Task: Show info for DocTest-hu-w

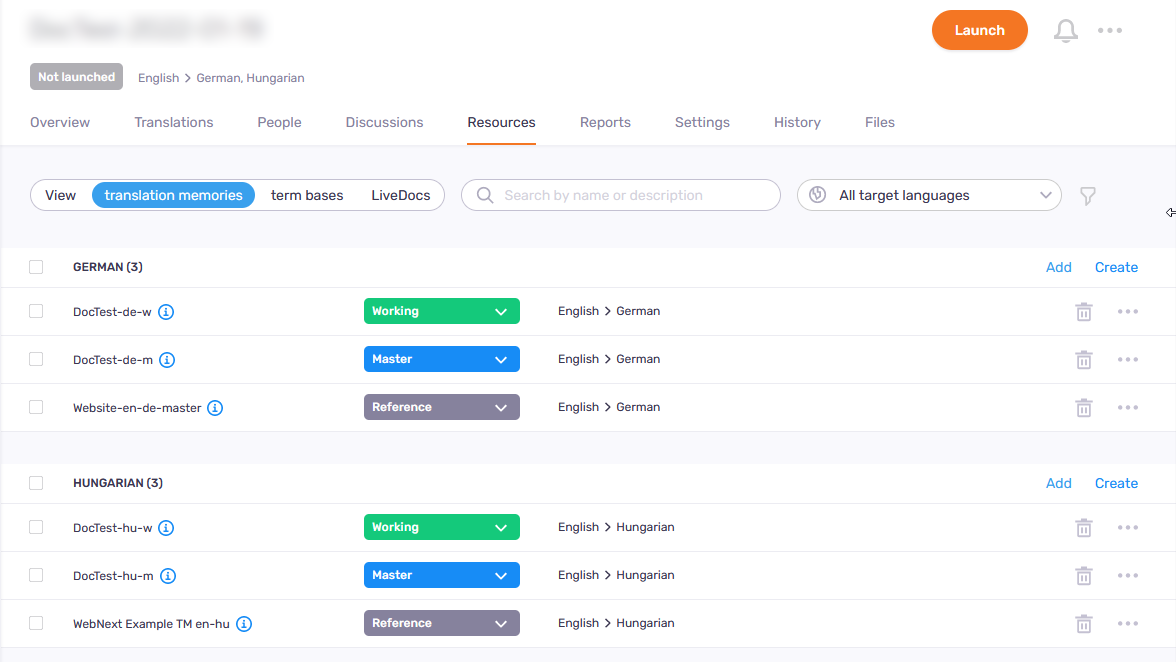Action: point(167,528)
